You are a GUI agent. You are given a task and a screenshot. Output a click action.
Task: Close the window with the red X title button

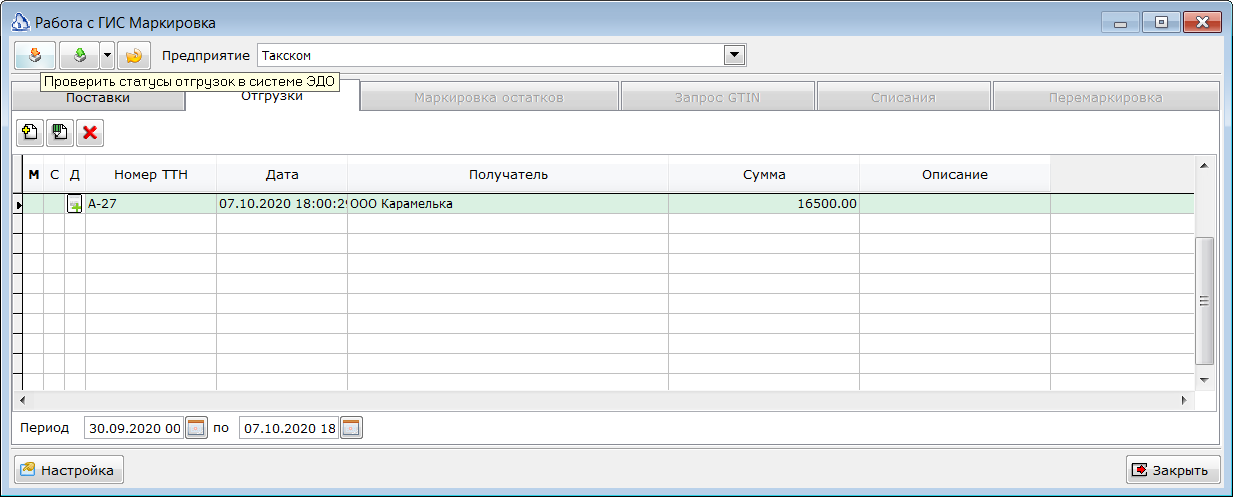(x=1202, y=22)
